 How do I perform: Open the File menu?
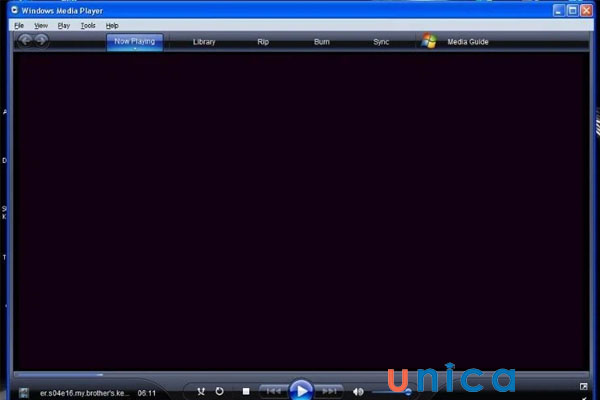pos(19,26)
